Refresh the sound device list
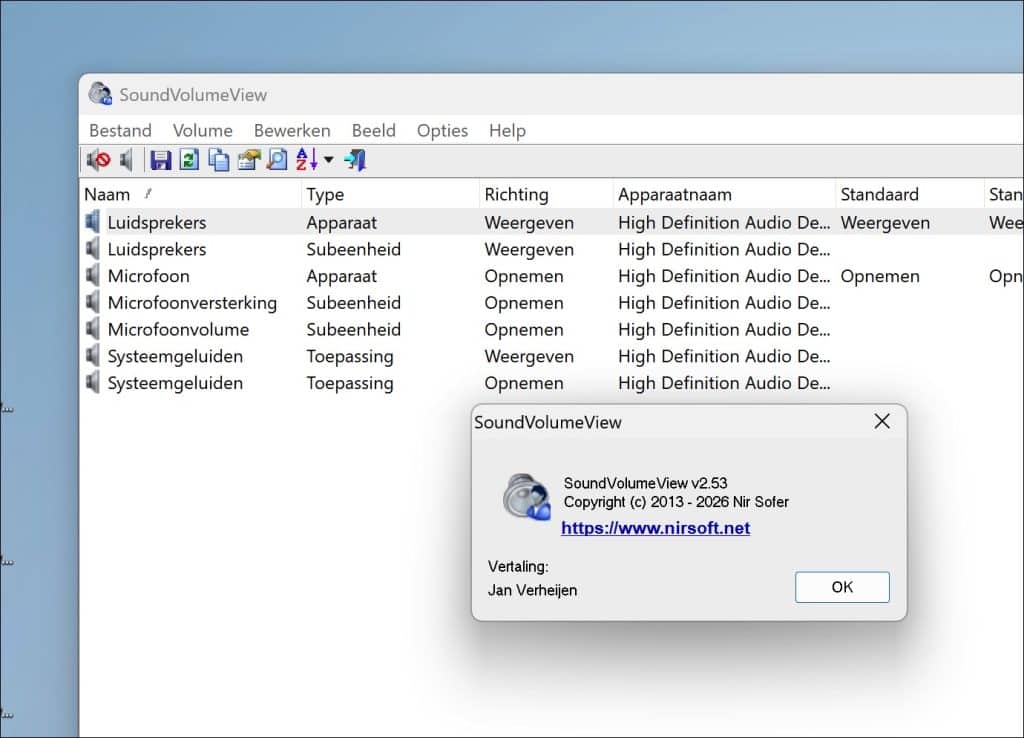Viewport: 1024px width, 738px height. 189,160
